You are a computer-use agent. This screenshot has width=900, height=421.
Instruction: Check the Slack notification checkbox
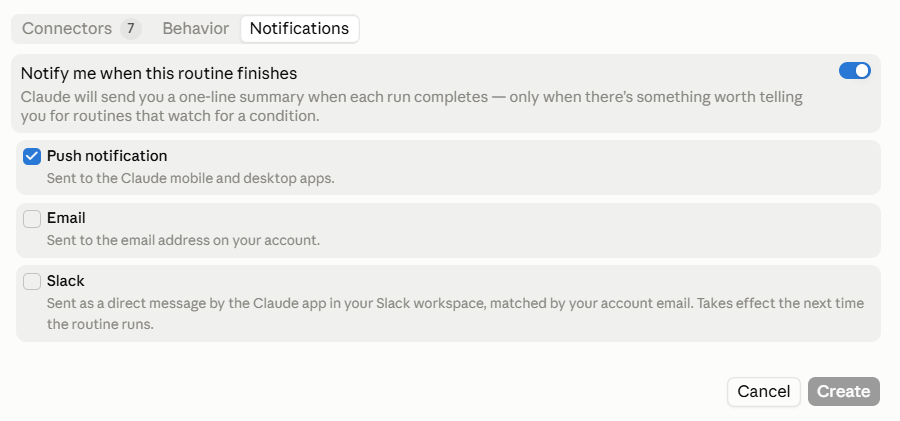(32, 281)
